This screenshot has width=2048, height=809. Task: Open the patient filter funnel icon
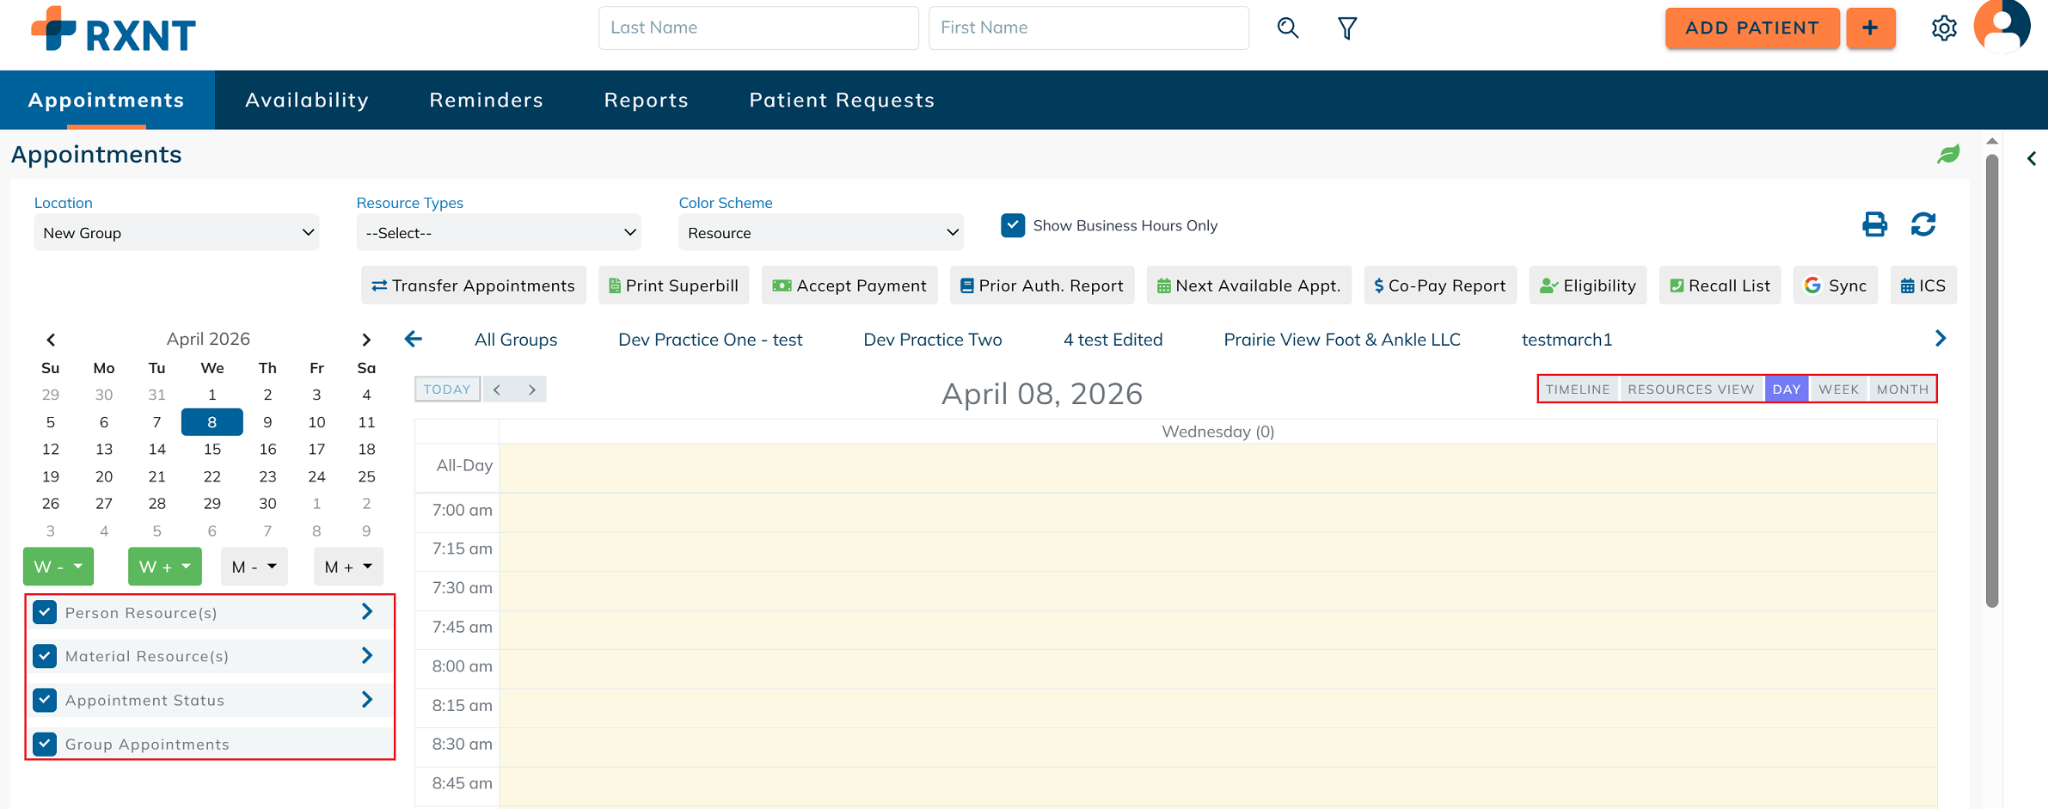(x=1347, y=28)
